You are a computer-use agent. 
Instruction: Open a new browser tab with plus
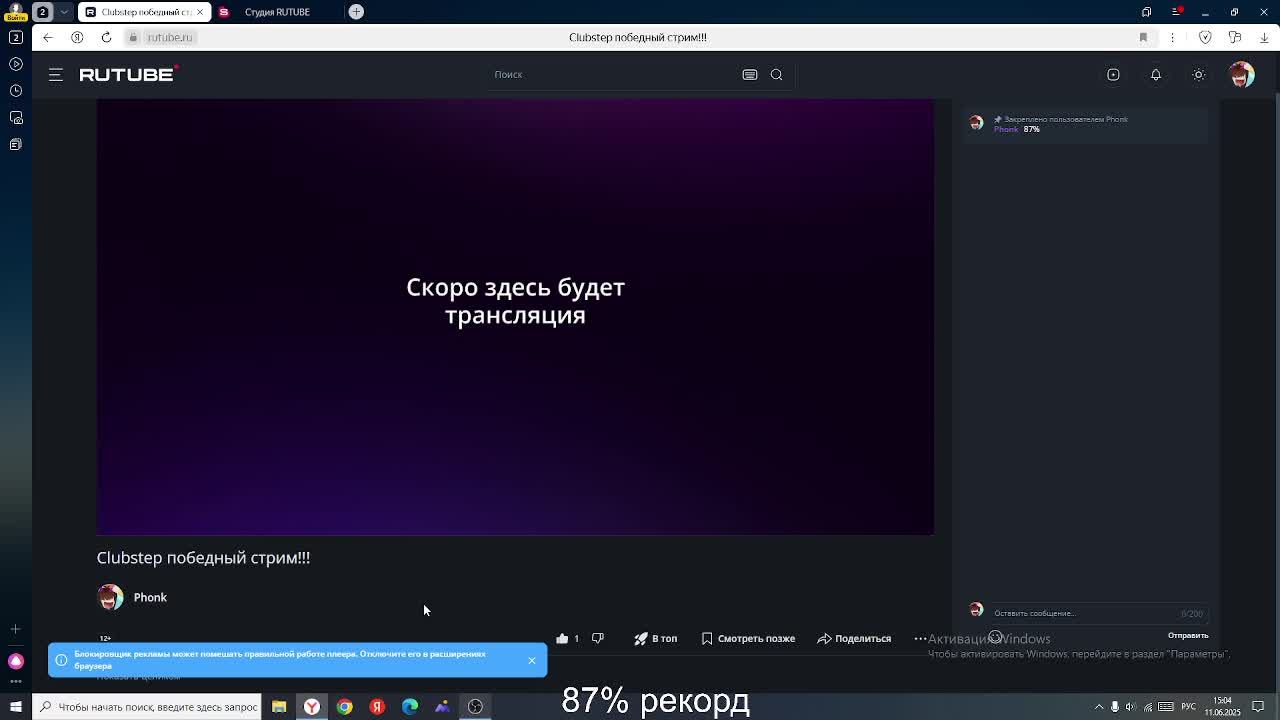tap(356, 12)
